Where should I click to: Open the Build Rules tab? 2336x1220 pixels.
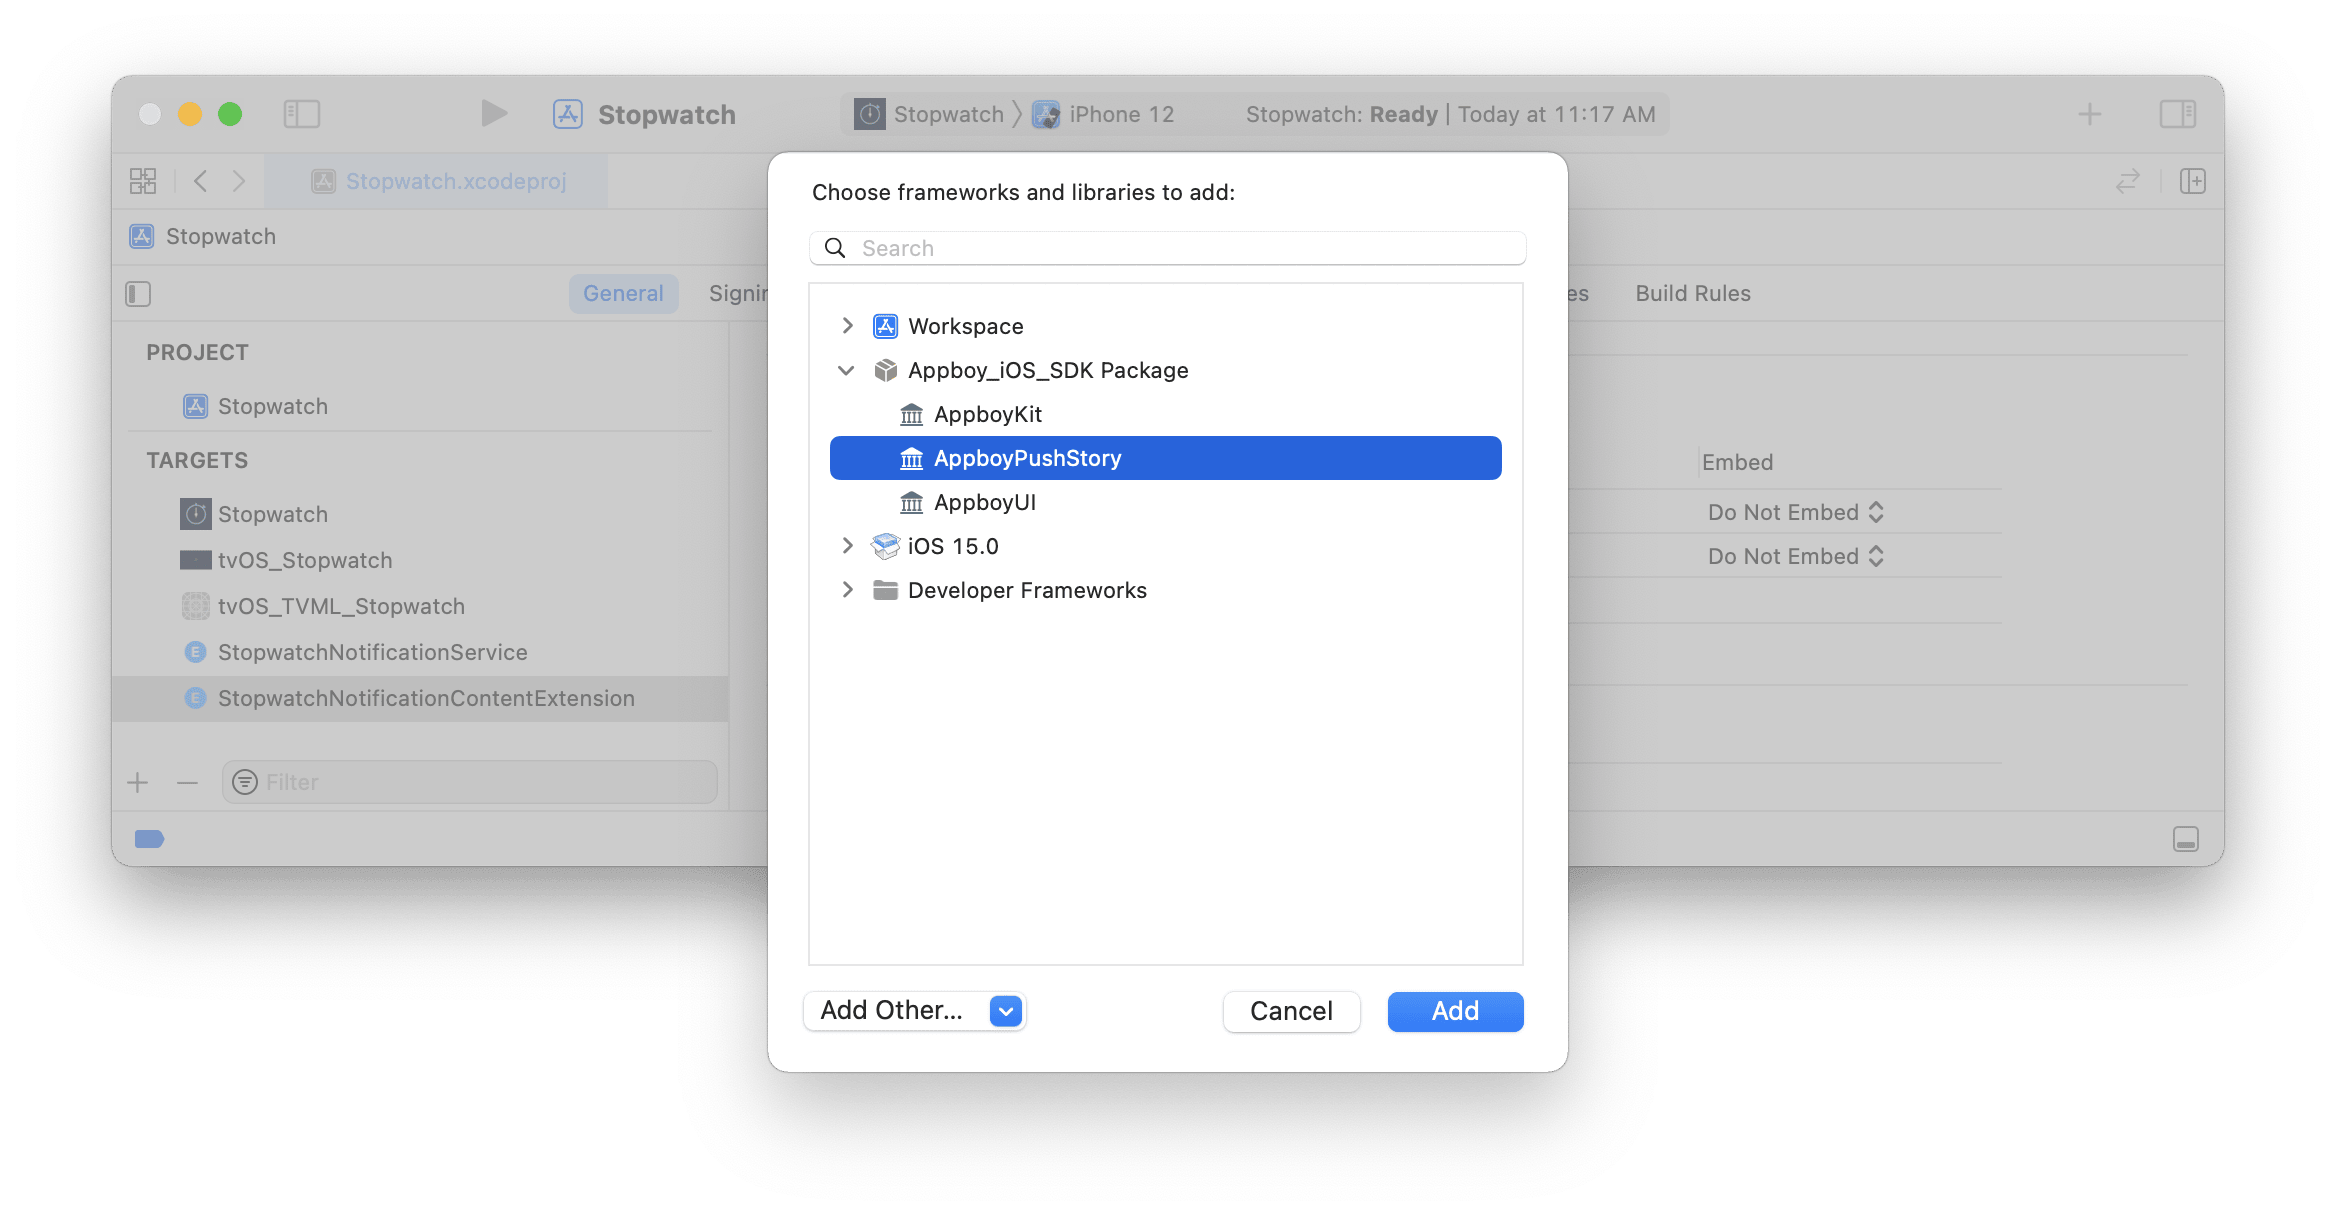(1692, 294)
